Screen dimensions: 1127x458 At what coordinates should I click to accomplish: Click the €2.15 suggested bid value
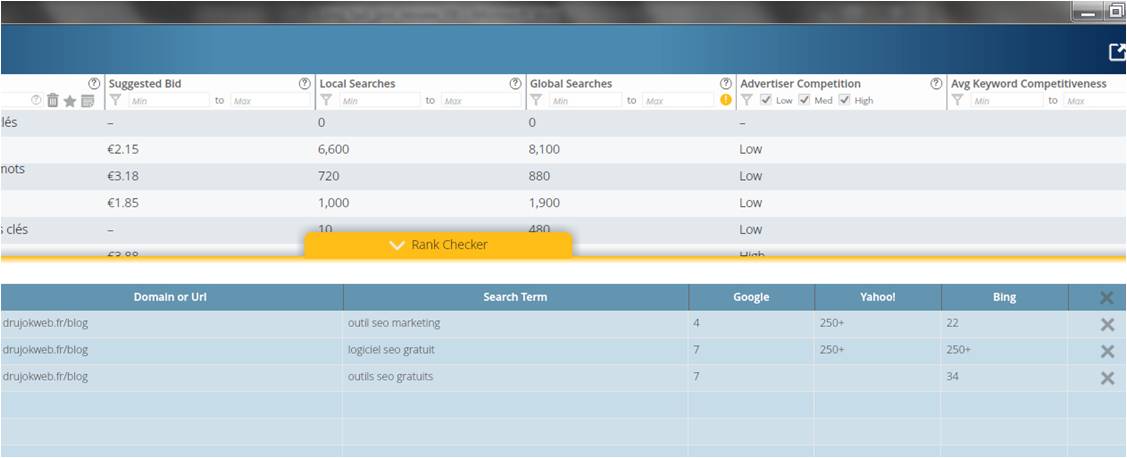(122, 150)
